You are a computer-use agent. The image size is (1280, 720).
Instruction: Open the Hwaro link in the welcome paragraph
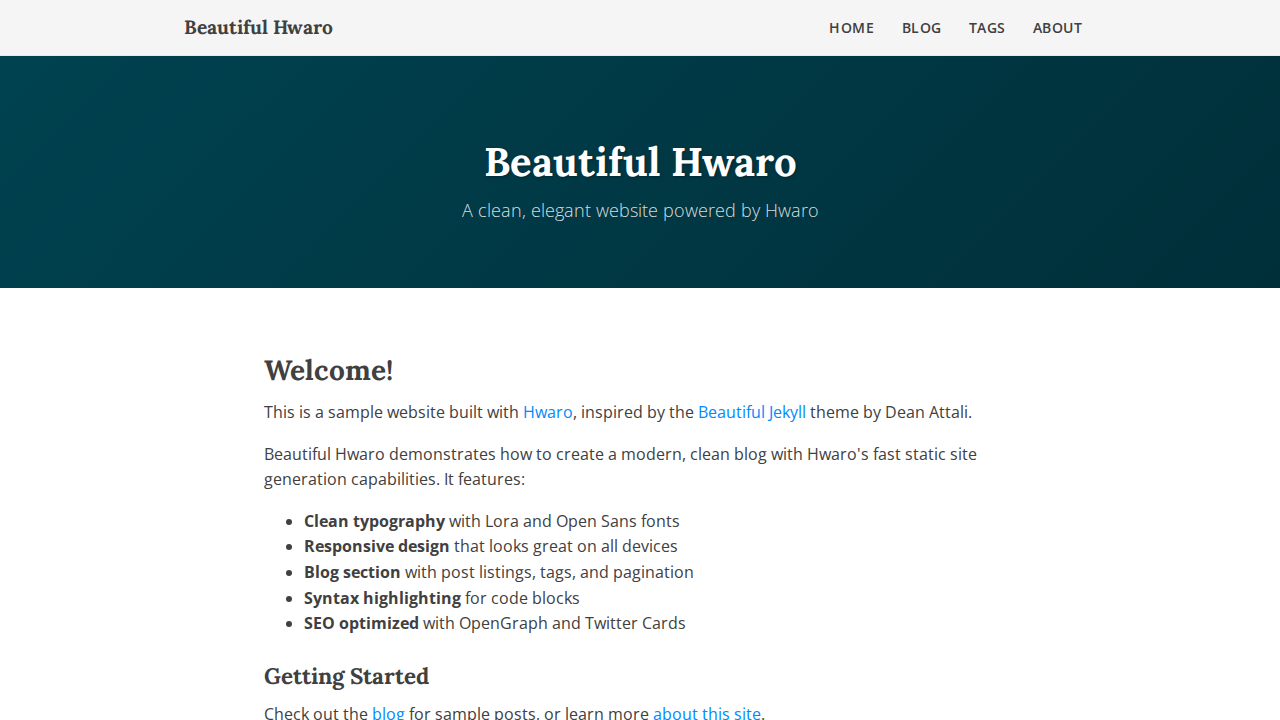coord(547,412)
